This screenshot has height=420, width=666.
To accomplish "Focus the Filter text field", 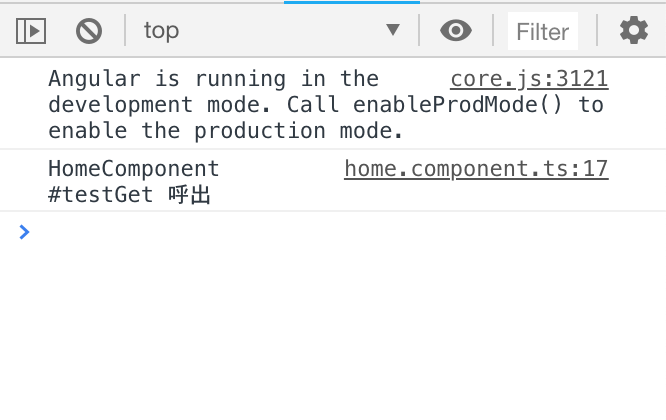I will pos(543,31).
